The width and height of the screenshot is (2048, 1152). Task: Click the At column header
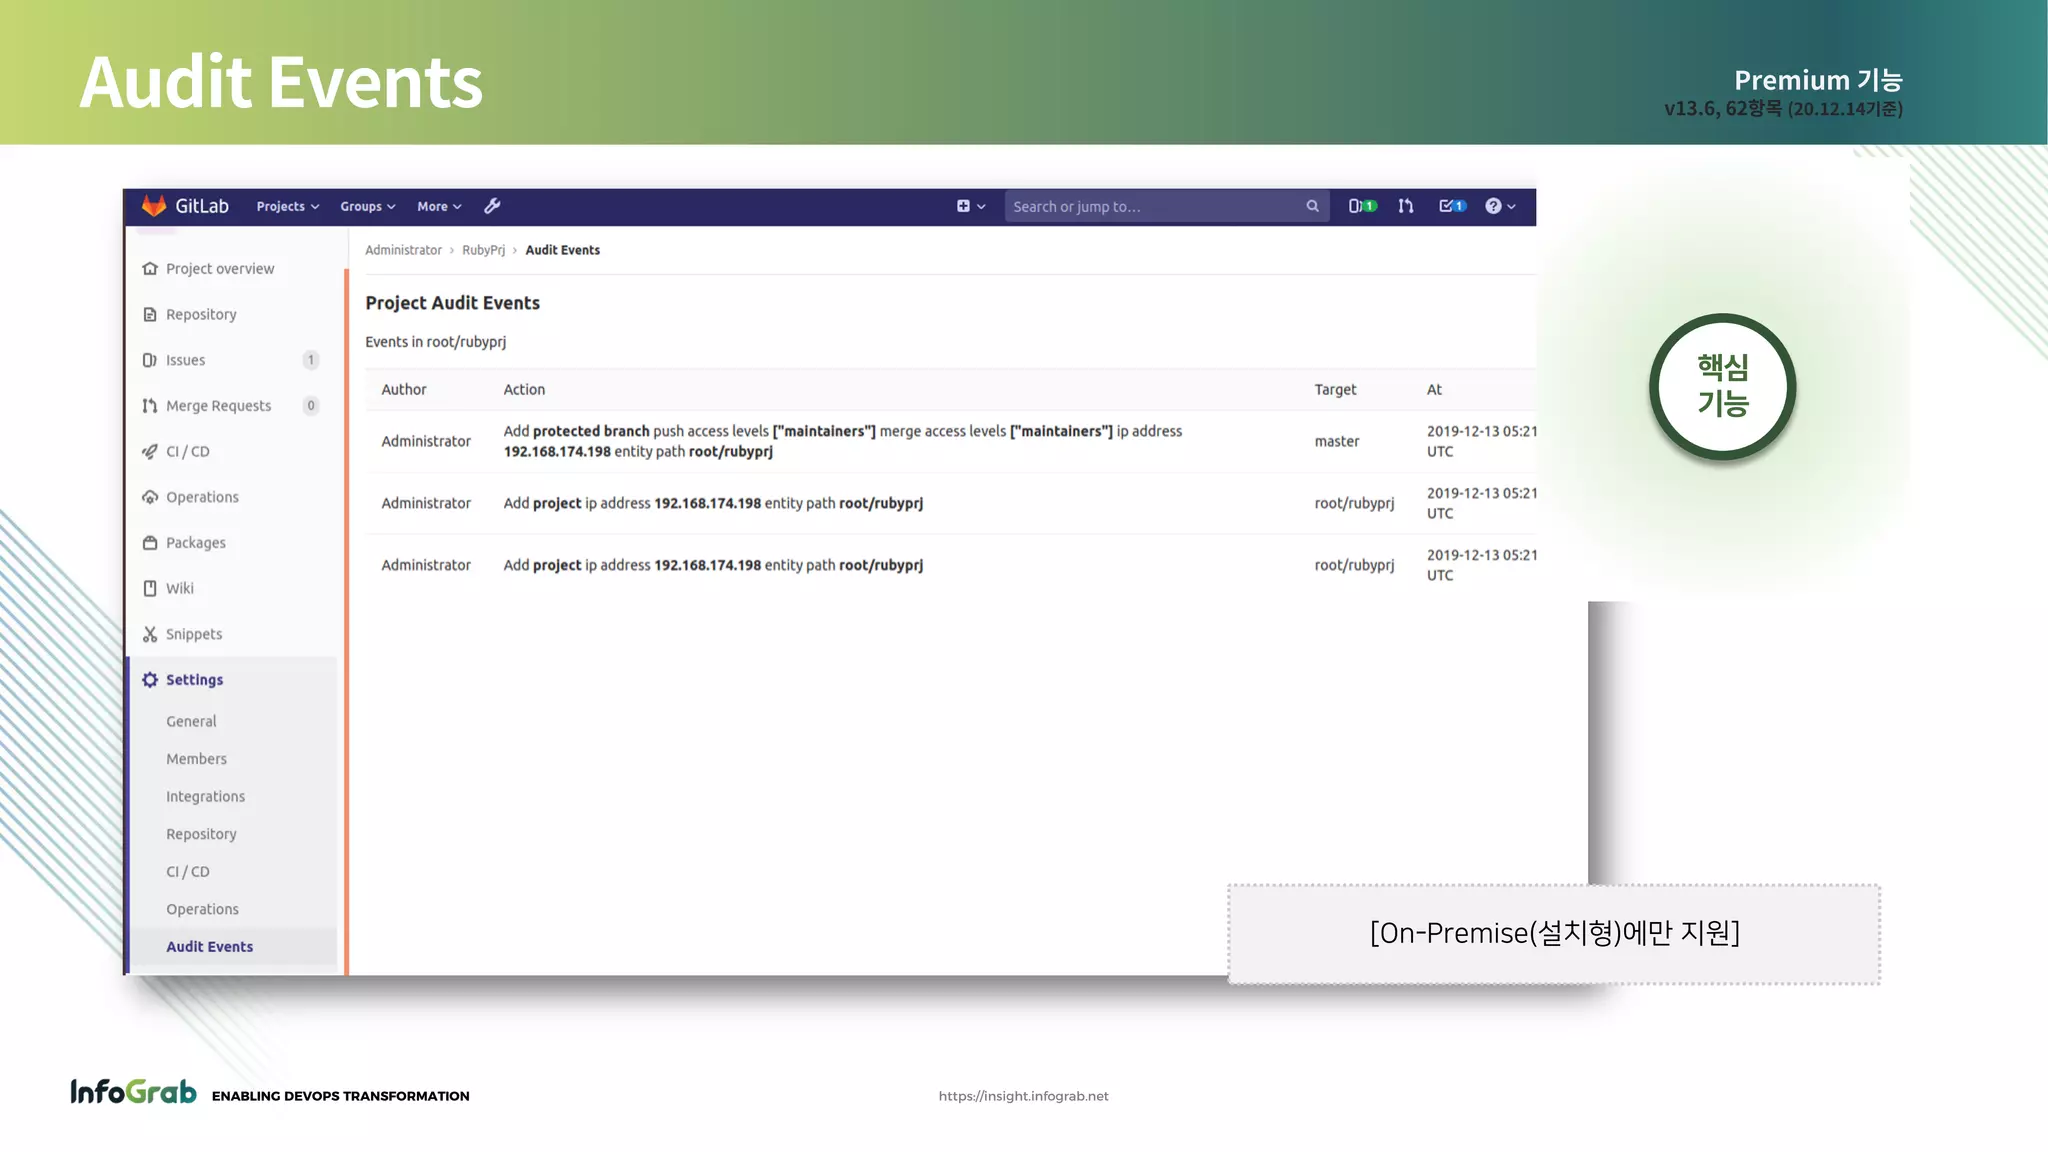(1434, 389)
